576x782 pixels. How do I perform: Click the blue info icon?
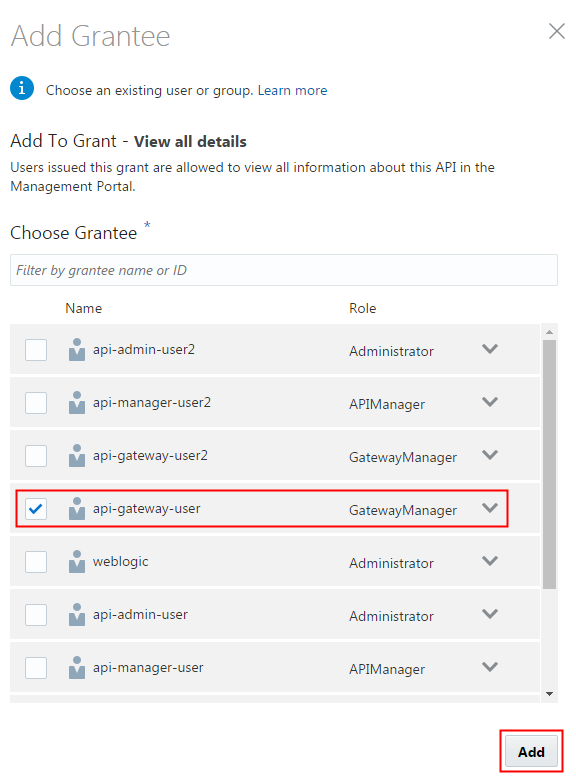click(x=22, y=89)
